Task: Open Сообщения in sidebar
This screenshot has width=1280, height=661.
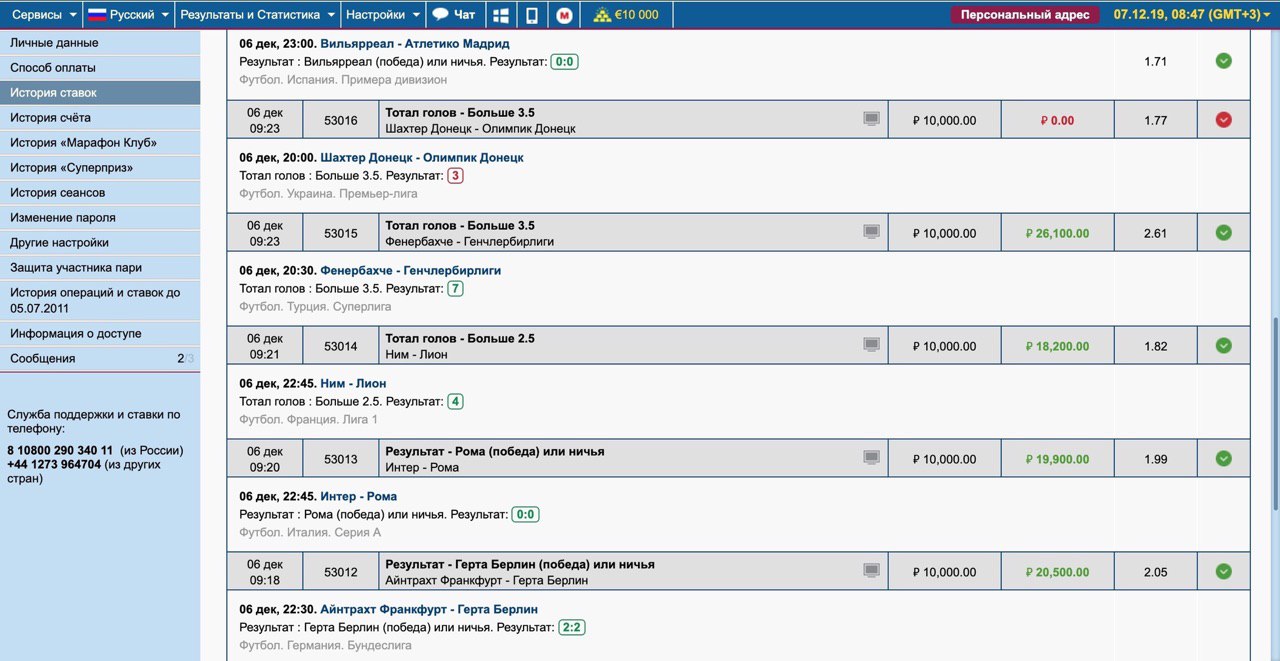Action: 100,359
